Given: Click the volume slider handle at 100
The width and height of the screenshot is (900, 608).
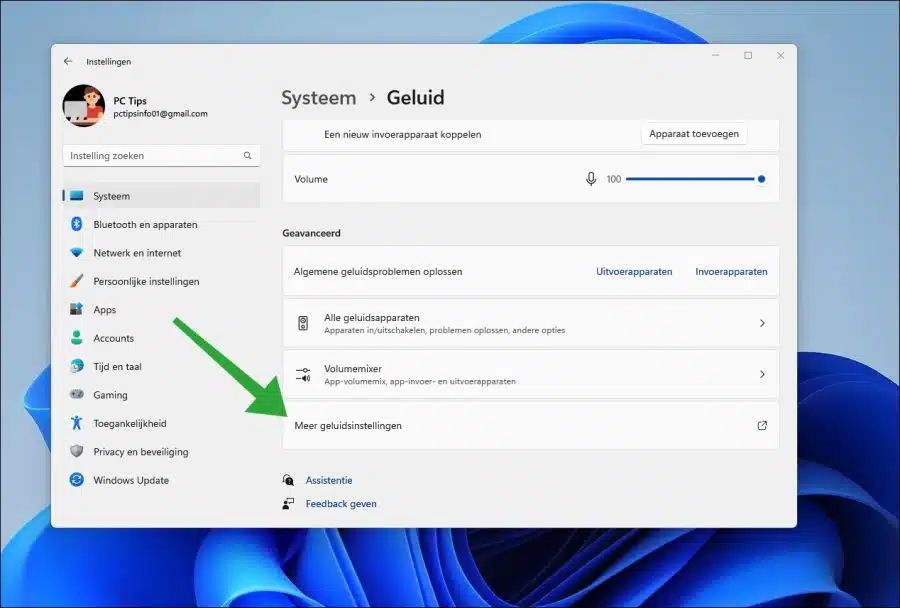Looking at the screenshot, I should [x=761, y=179].
